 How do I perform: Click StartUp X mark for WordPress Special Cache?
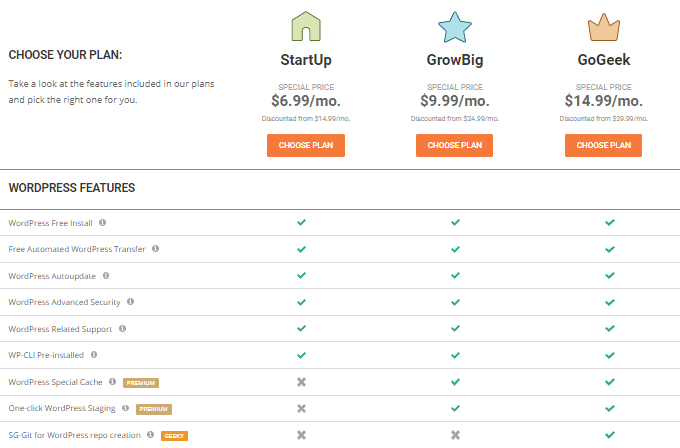(x=301, y=381)
